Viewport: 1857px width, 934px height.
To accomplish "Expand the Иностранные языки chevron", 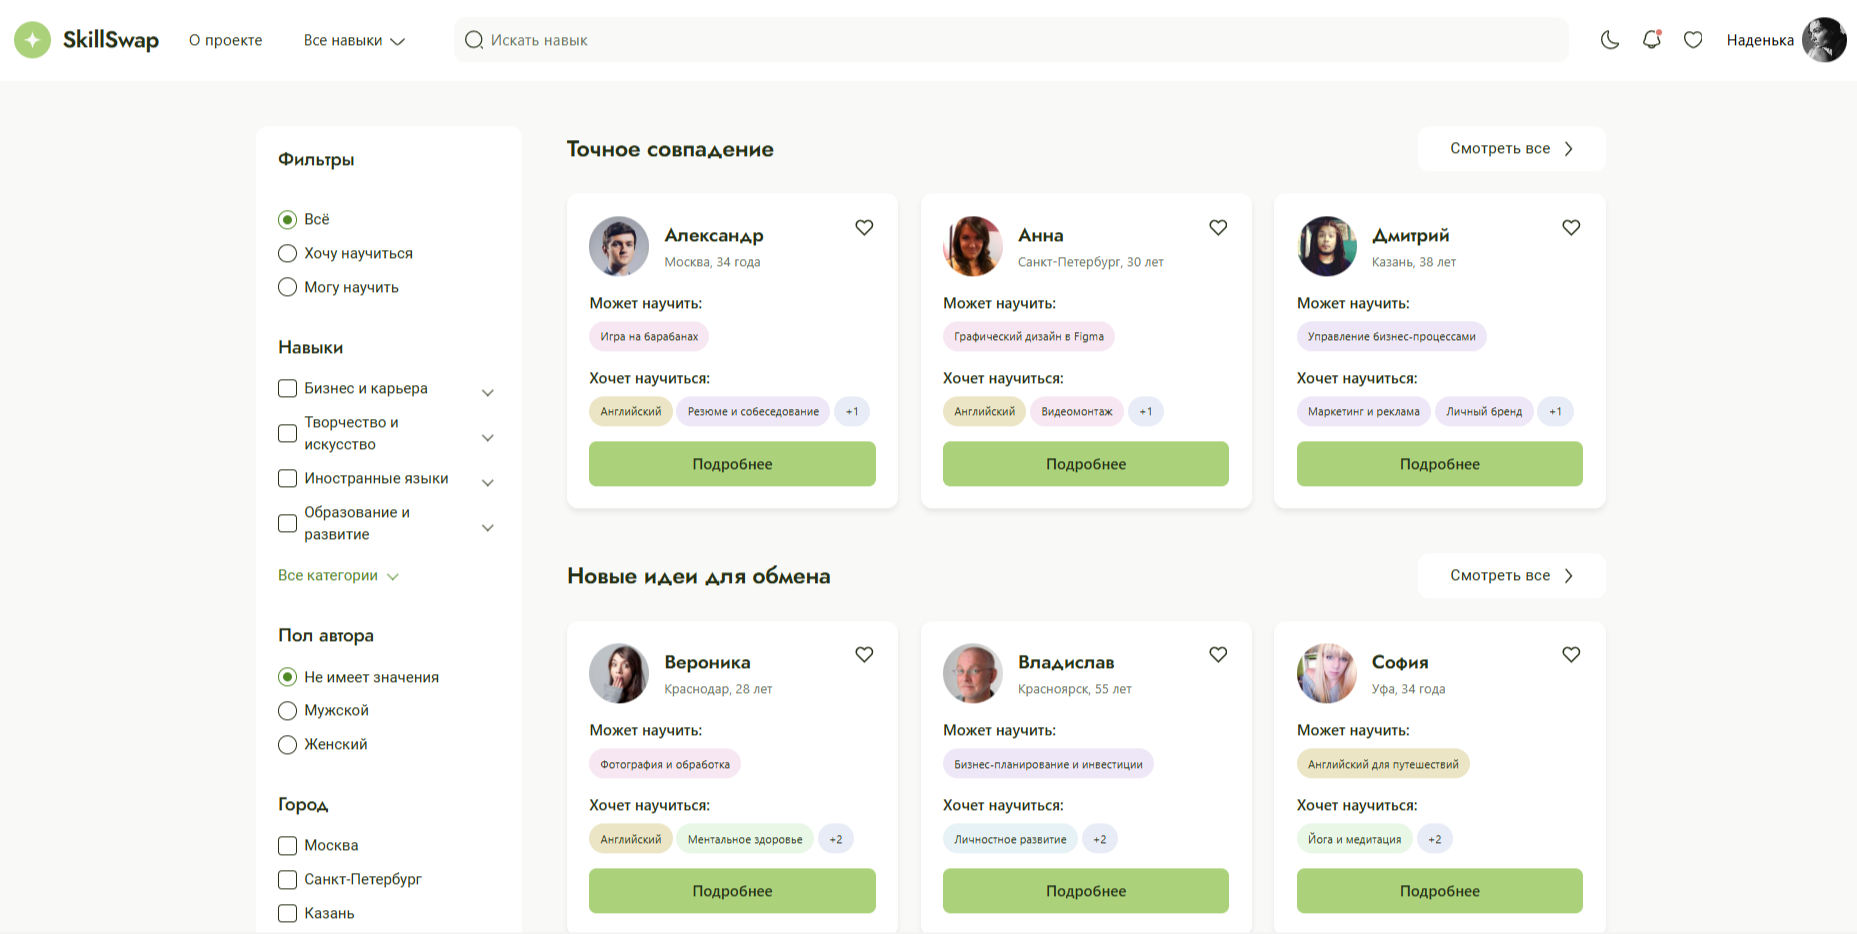I will pos(488,482).
